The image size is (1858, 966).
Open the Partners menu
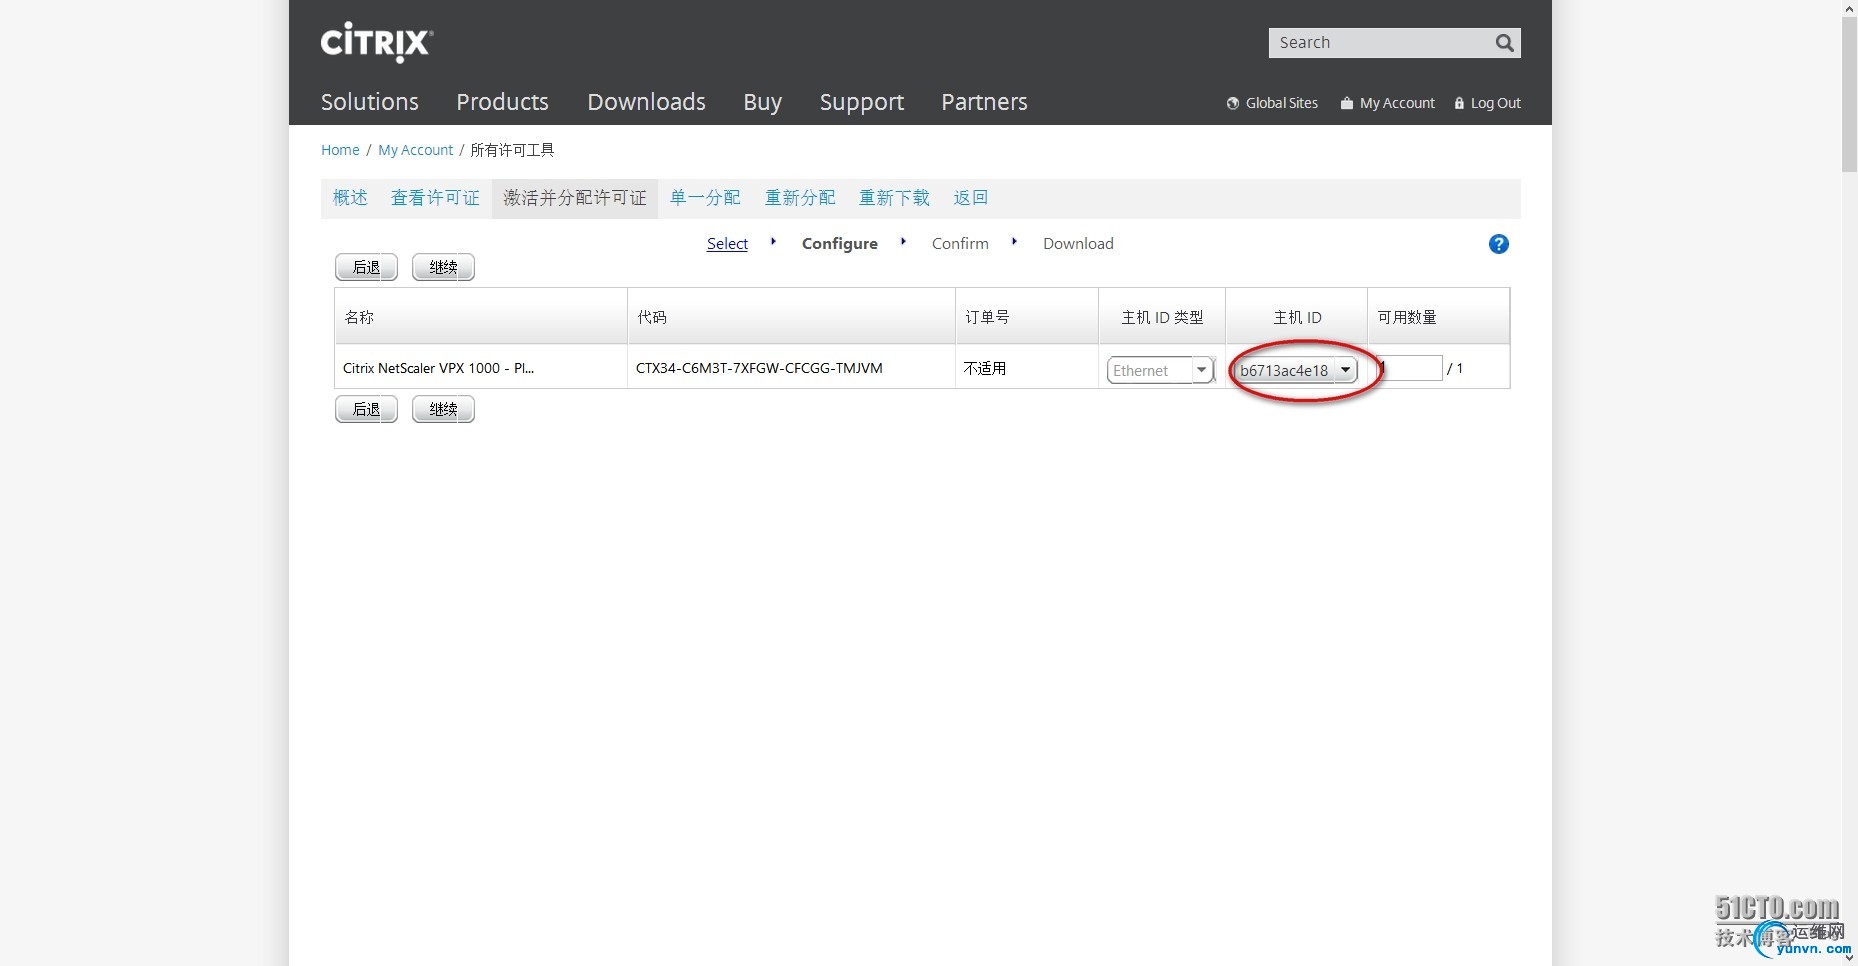tap(984, 102)
